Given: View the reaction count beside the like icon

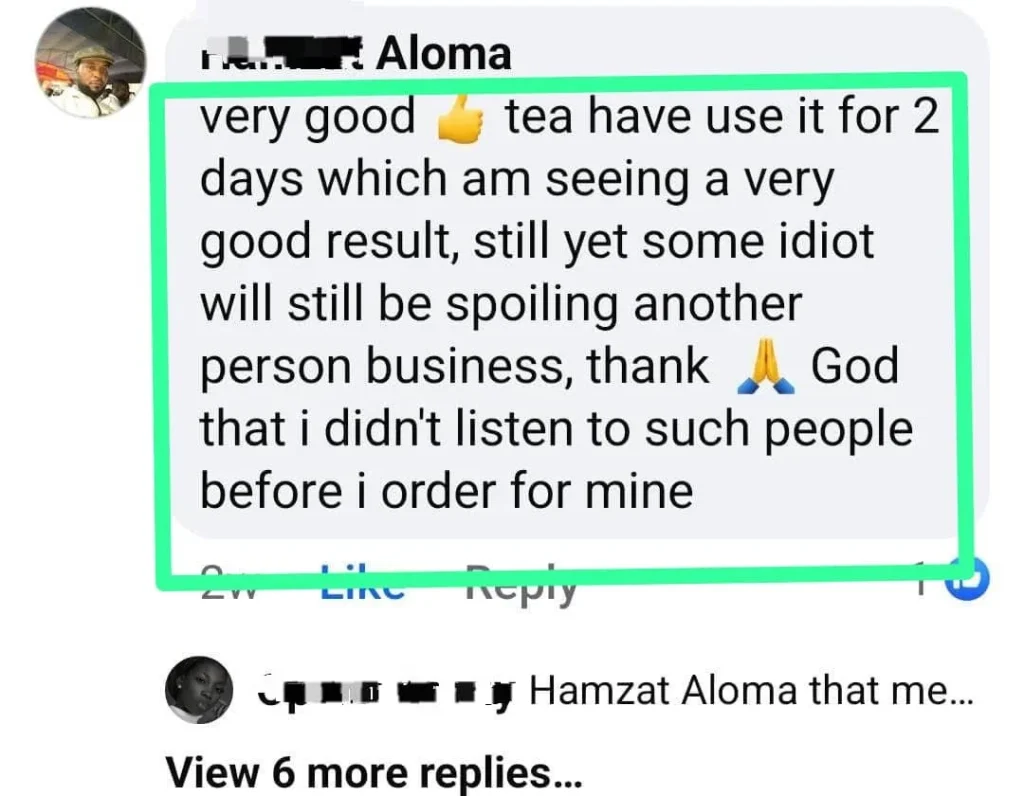Looking at the screenshot, I should click(x=921, y=579).
